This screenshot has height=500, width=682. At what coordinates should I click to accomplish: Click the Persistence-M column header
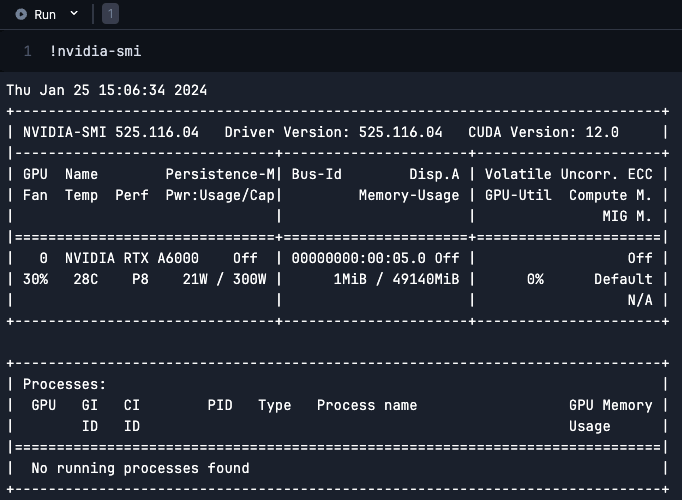tap(220, 174)
